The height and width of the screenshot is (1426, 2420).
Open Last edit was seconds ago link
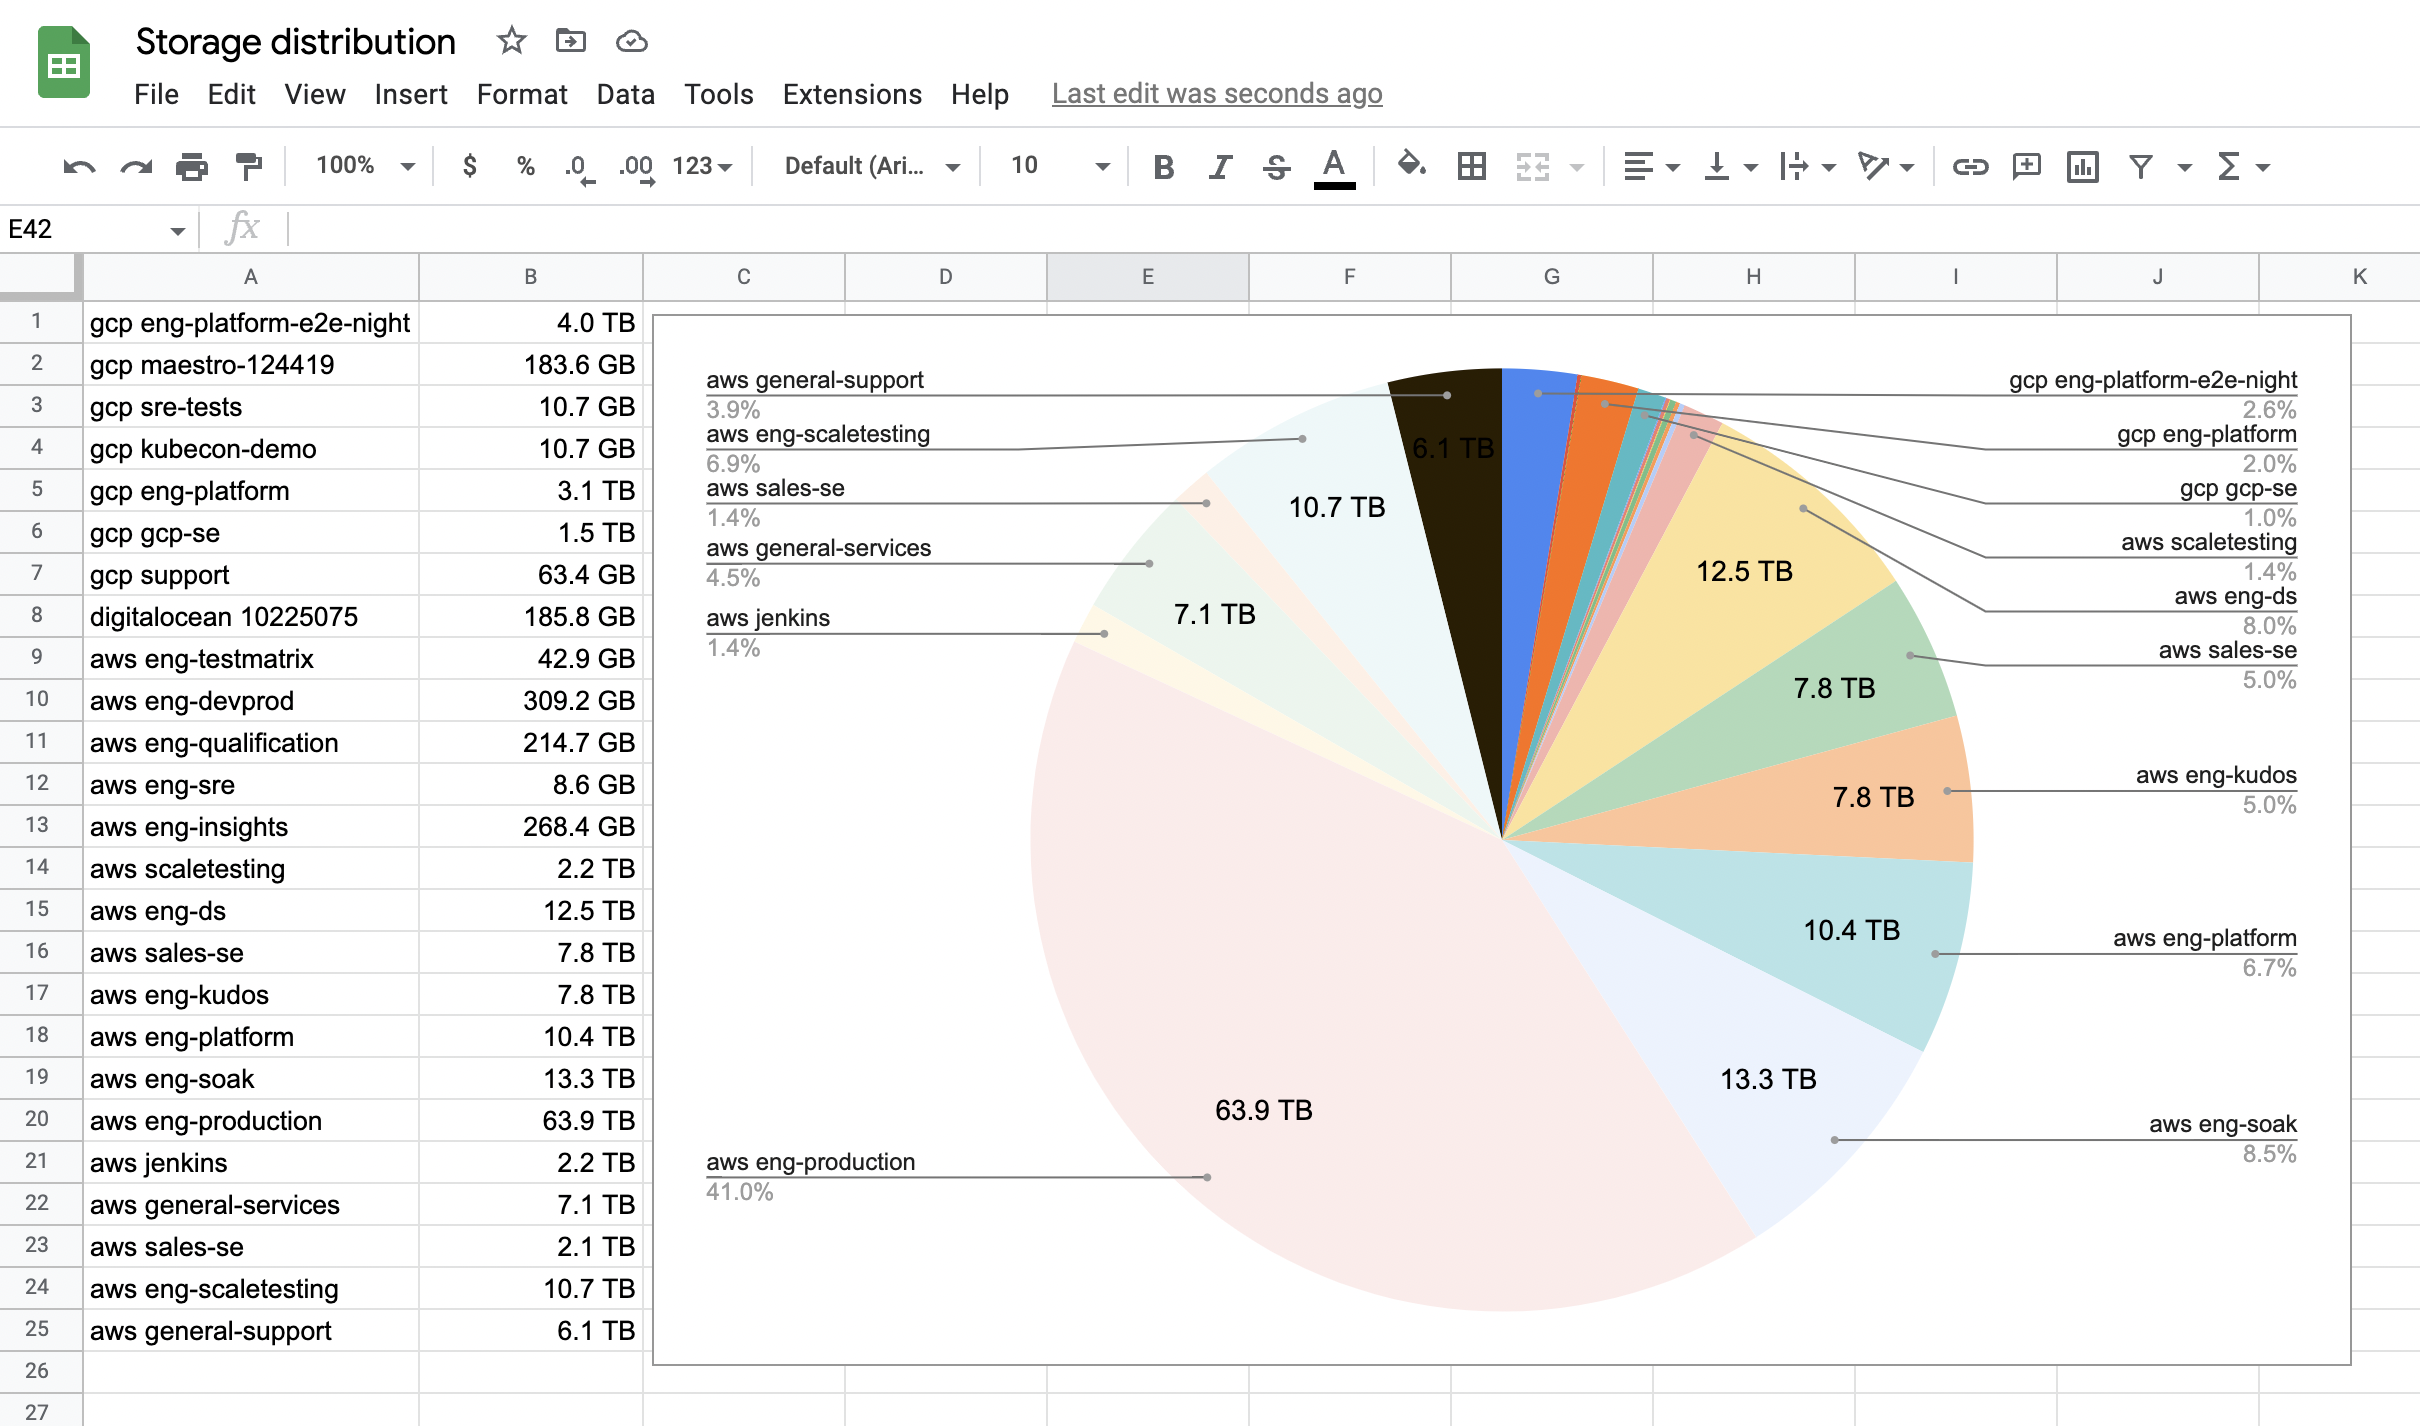[x=1217, y=94]
